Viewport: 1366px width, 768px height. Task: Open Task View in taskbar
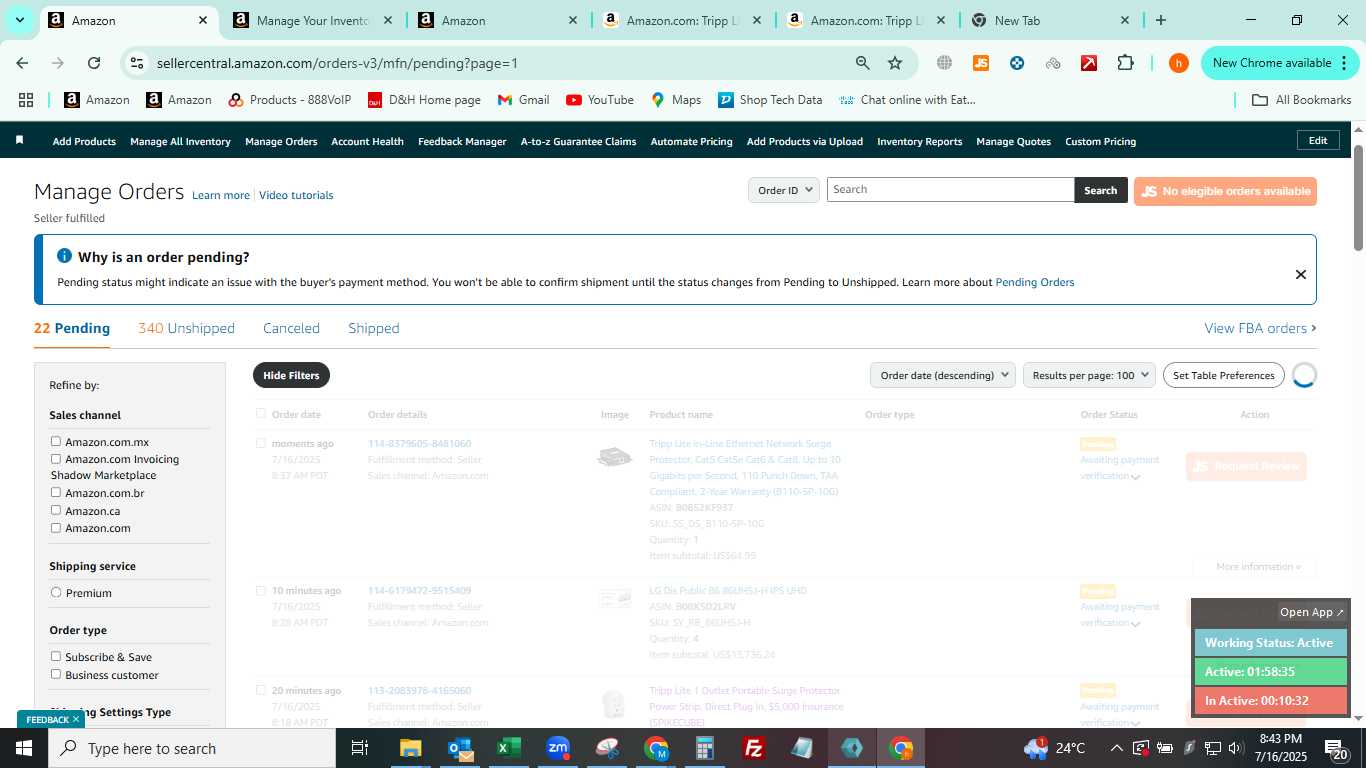(x=360, y=748)
